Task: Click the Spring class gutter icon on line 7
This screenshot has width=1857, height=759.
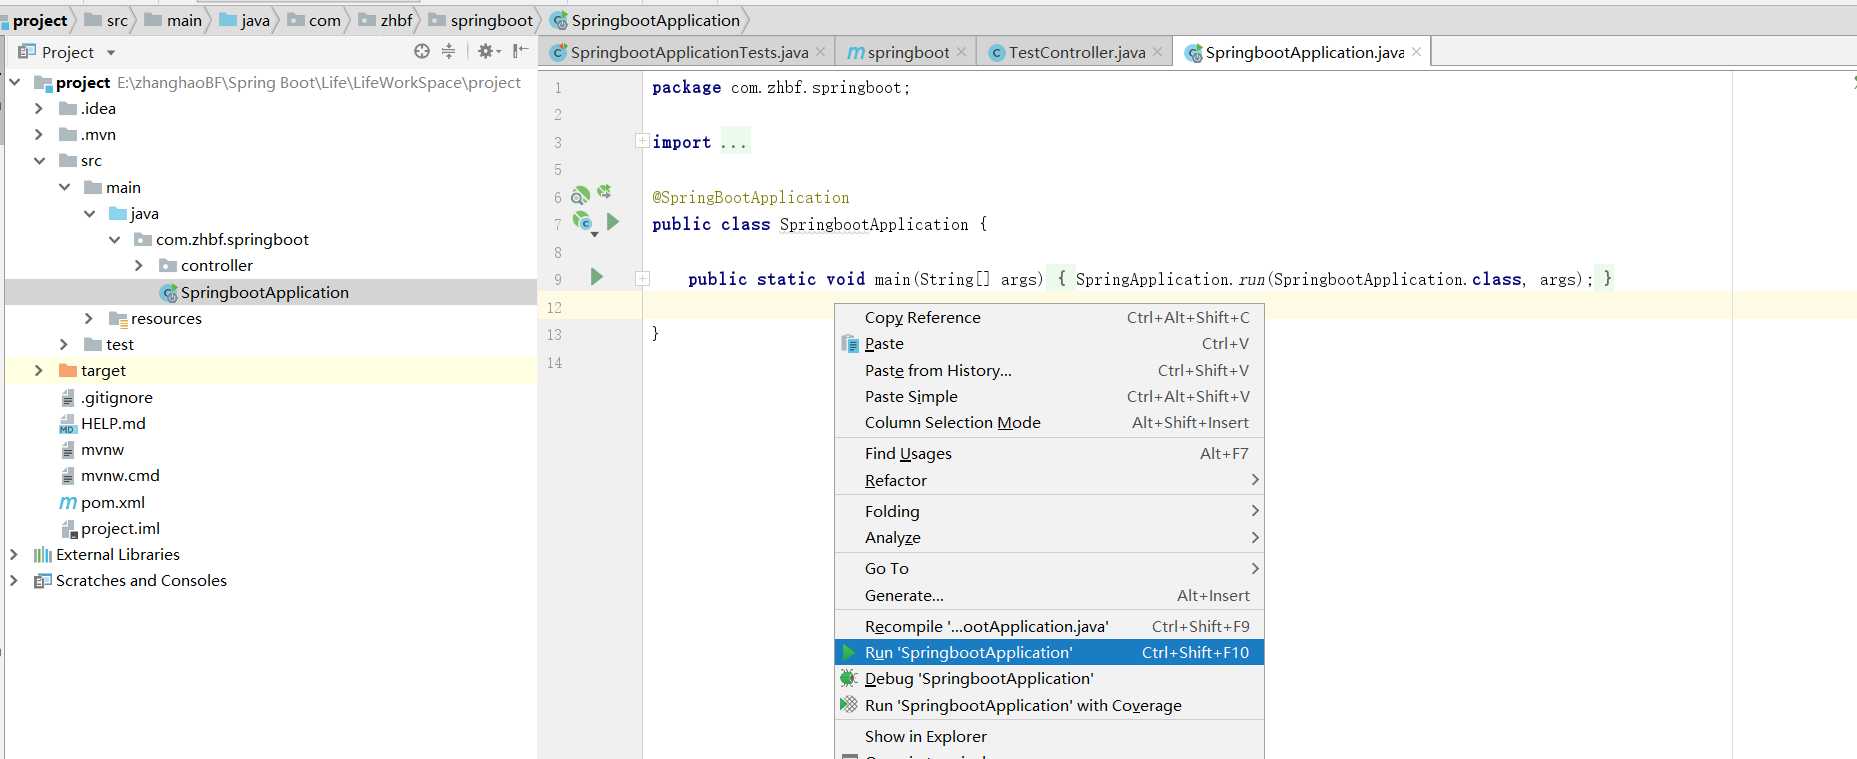Action: [x=582, y=221]
